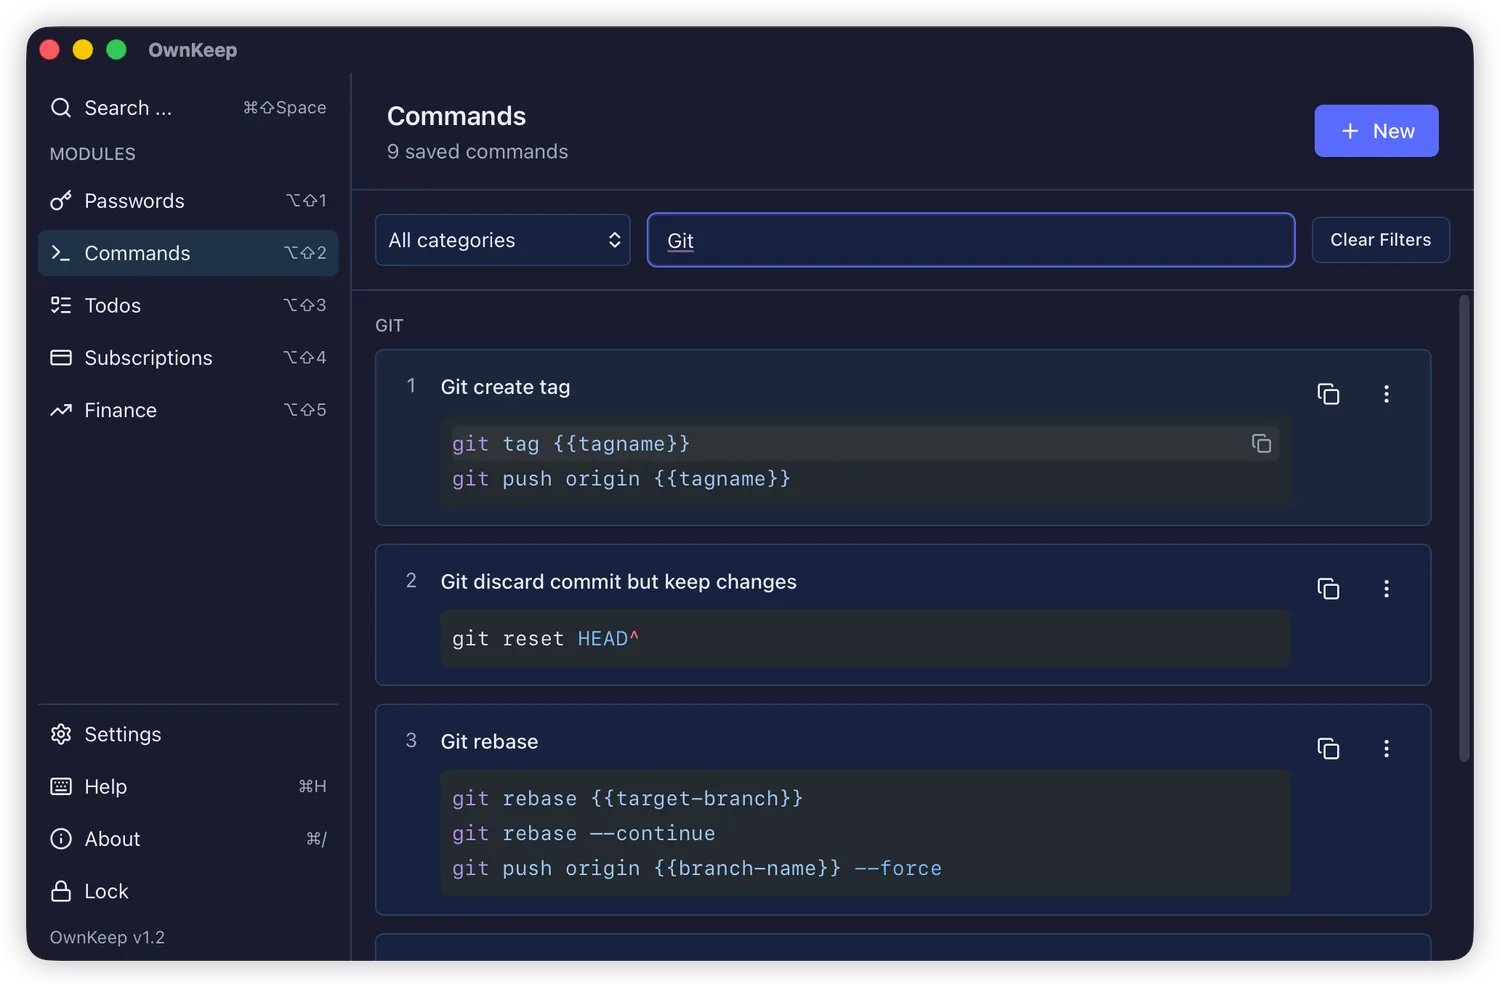Click the search magnifier icon in the sidebar
The width and height of the screenshot is (1500, 987).
coord(61,108)
